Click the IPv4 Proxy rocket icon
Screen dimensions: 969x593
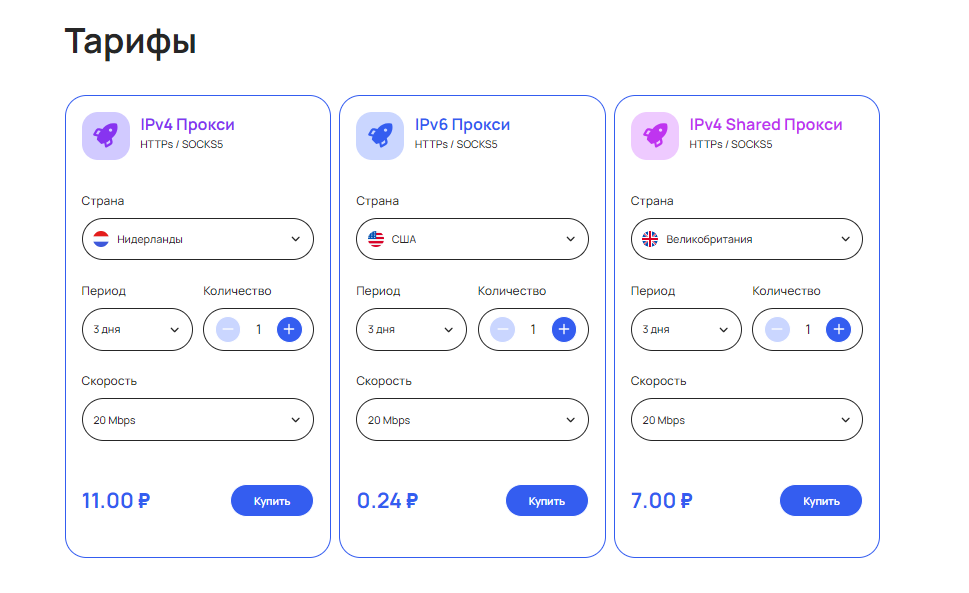coord(106,135)
